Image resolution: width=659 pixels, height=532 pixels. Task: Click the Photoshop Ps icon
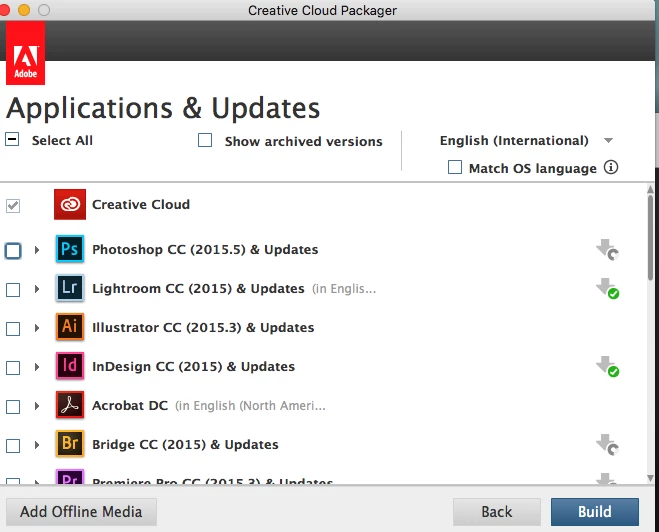coord(70,249)
